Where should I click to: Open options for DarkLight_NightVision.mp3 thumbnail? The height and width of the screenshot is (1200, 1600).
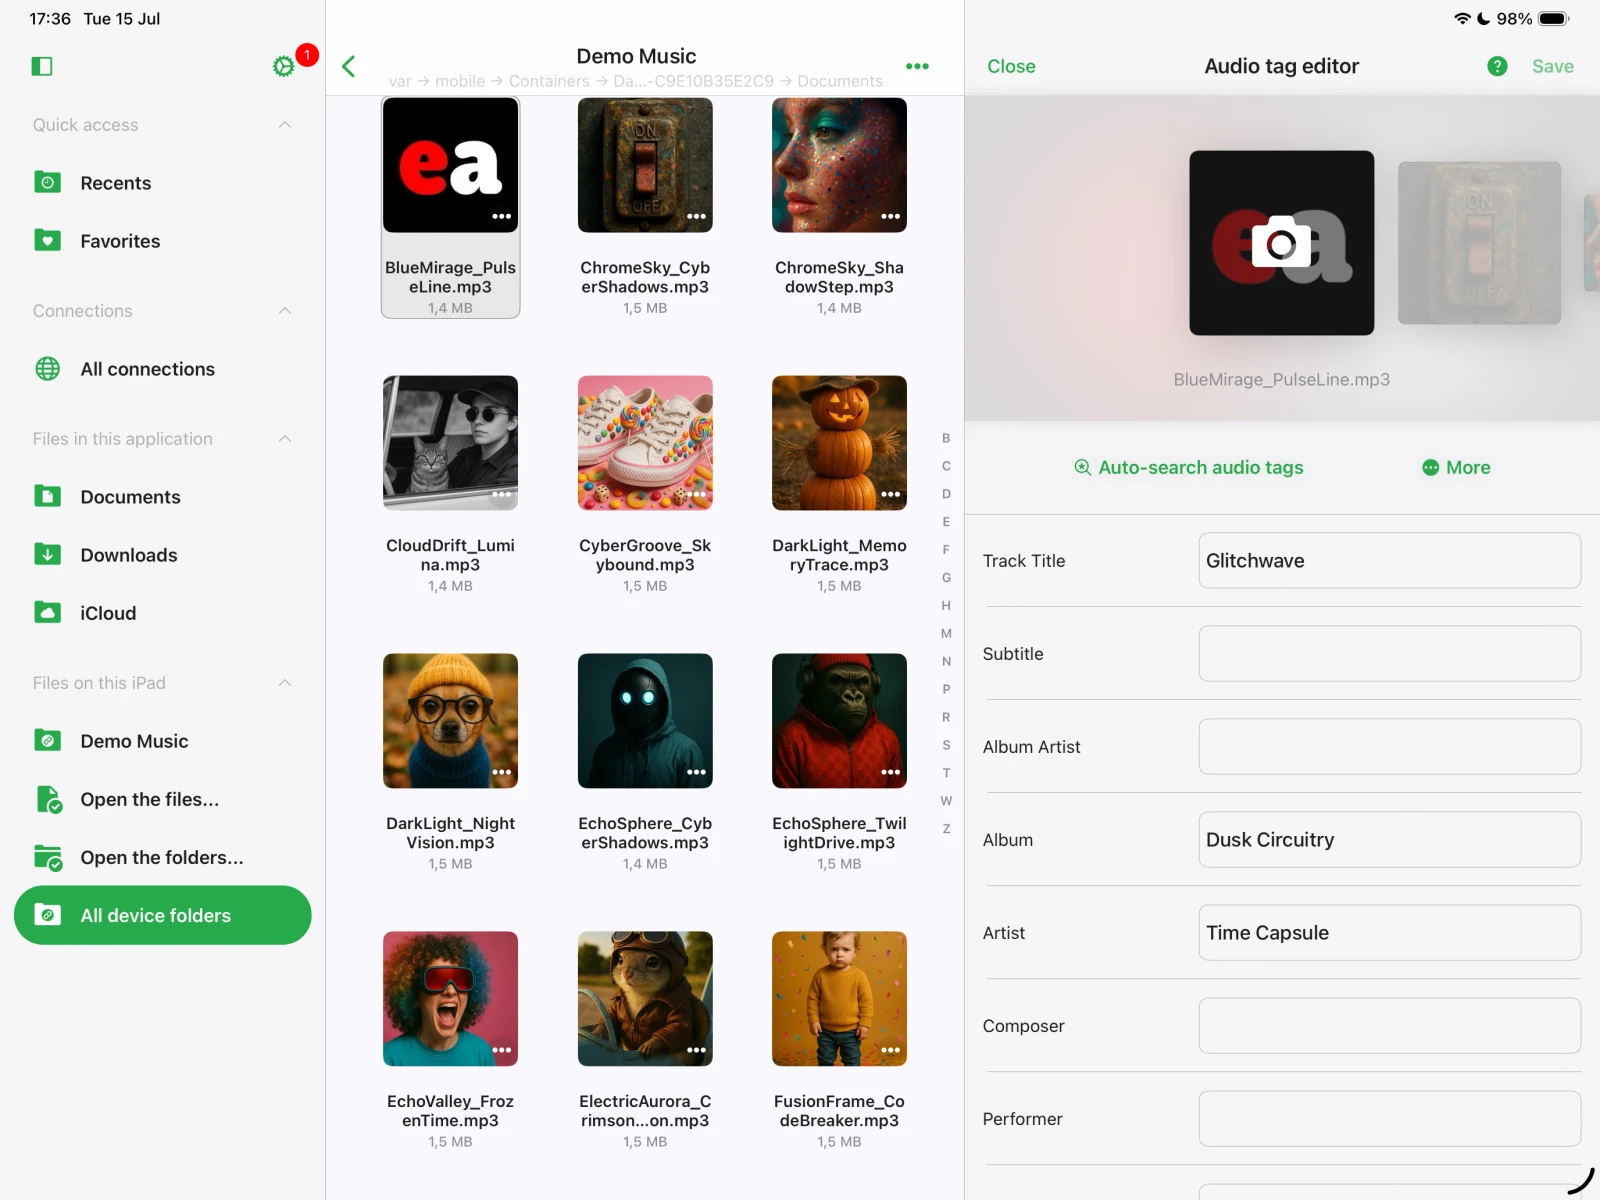click(x=501, y=772)
